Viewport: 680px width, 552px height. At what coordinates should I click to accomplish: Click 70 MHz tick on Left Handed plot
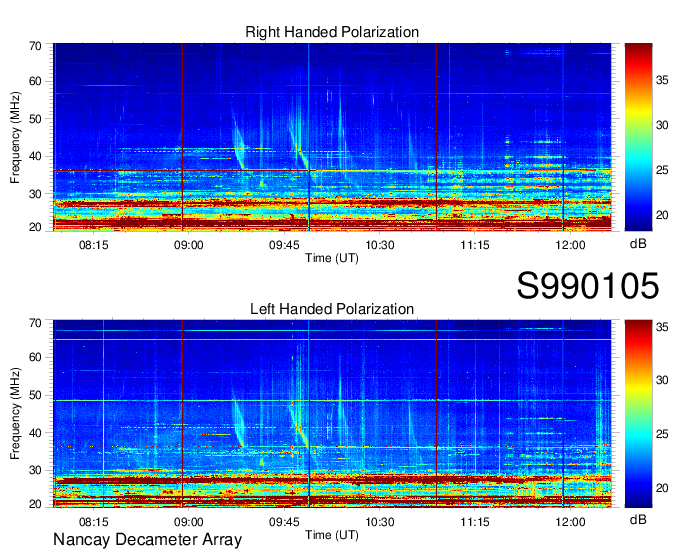click(x=35, y=323)
